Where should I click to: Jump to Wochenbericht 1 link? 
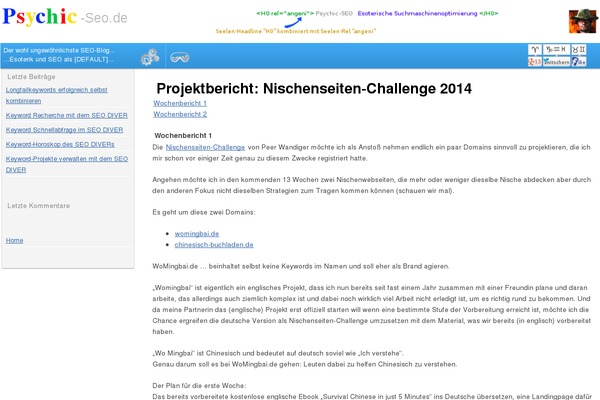(180, 103)
